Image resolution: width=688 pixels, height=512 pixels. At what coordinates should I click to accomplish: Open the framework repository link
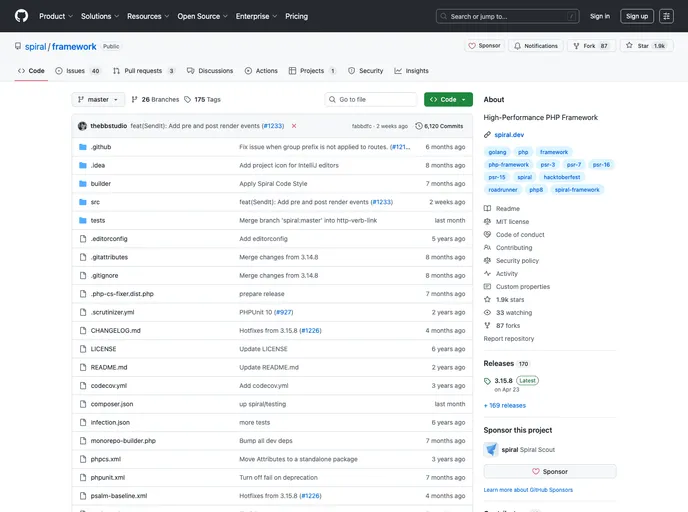[74, 47]
